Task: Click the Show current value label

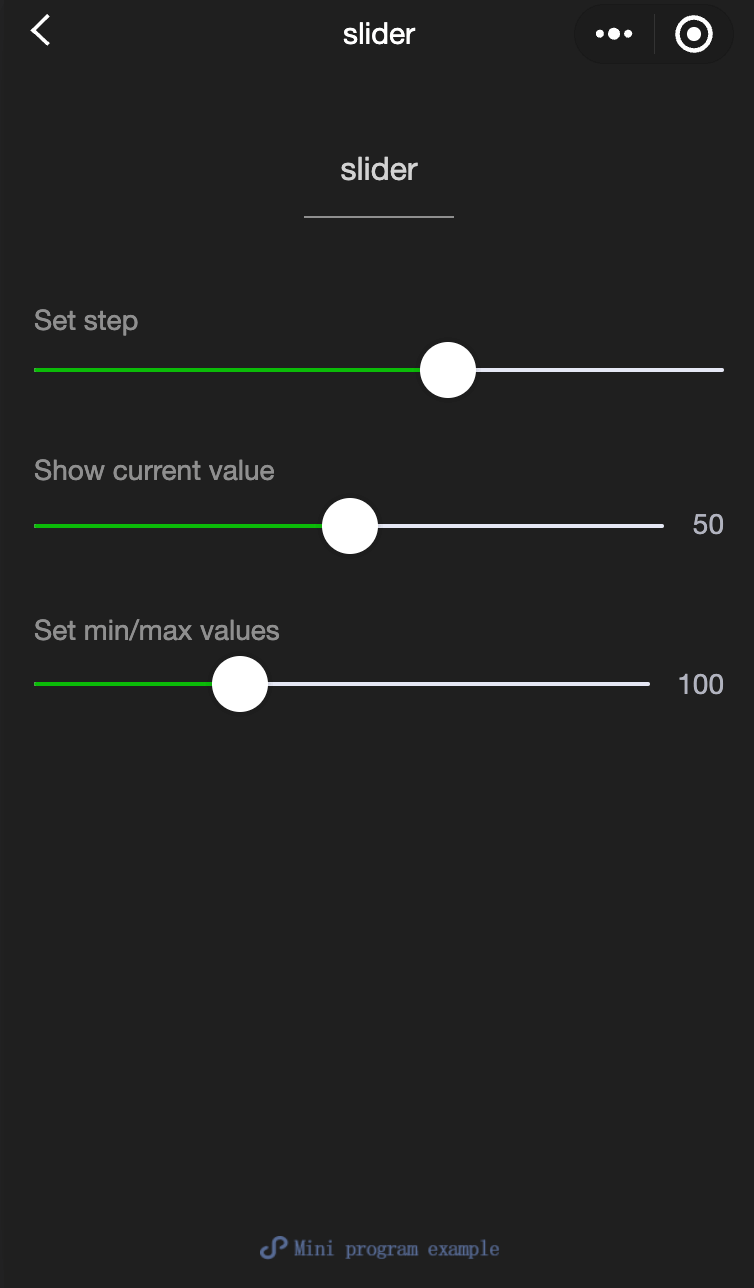Action: tap(154, 471)
